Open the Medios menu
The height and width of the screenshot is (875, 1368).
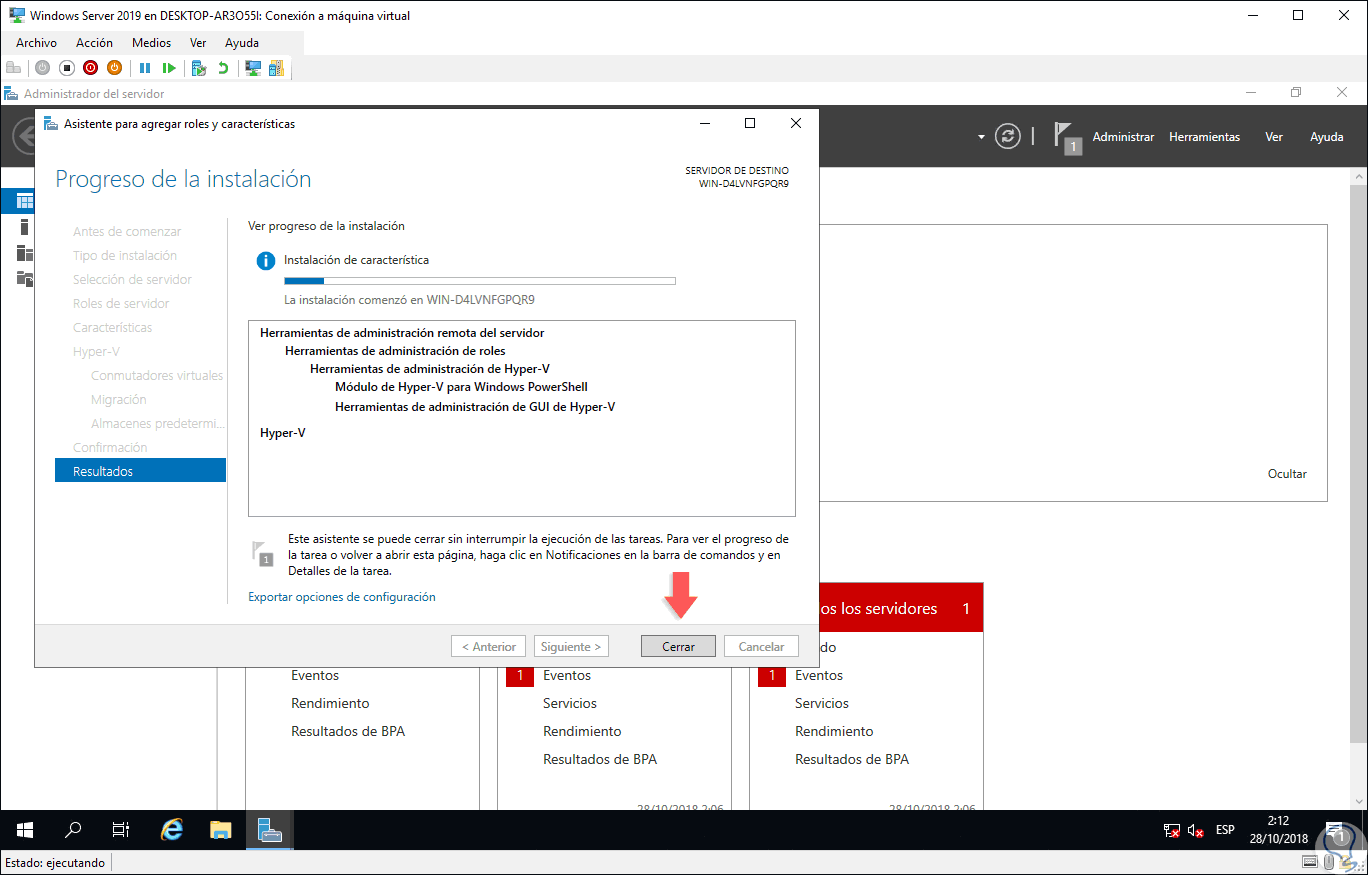click(x=152, y=43)
